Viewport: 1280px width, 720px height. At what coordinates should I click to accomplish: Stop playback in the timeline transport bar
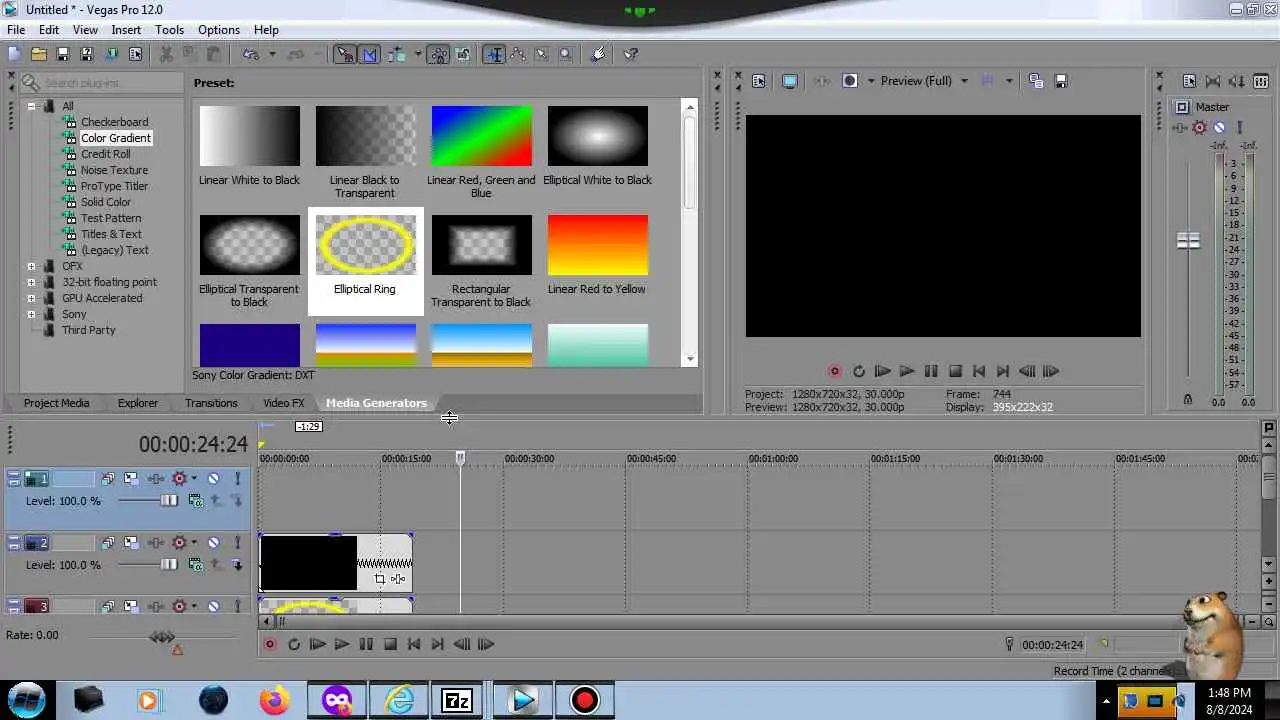(x=390, y=645)
